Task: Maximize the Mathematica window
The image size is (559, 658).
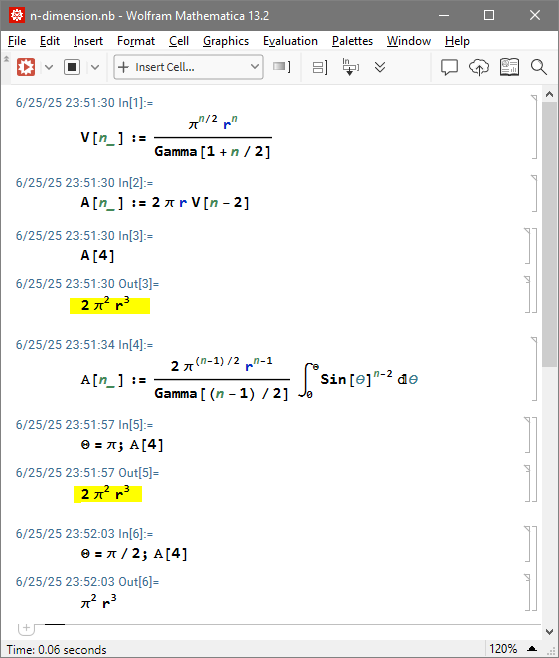Action: click(x=489, y=16)
